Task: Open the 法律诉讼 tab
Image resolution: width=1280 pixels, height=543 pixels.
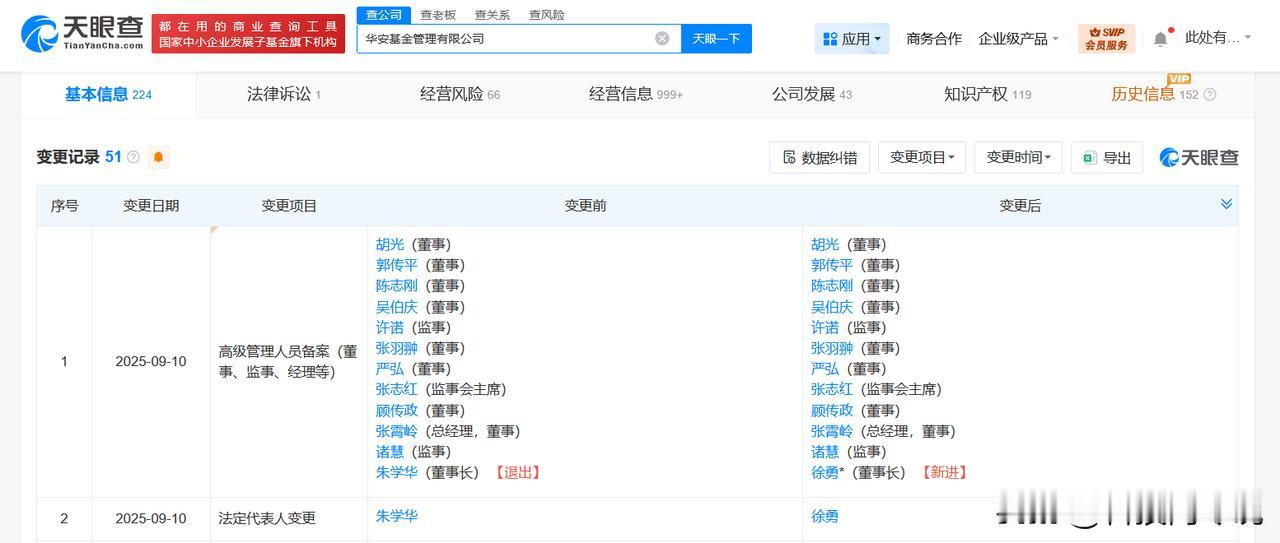Action: 284,94
